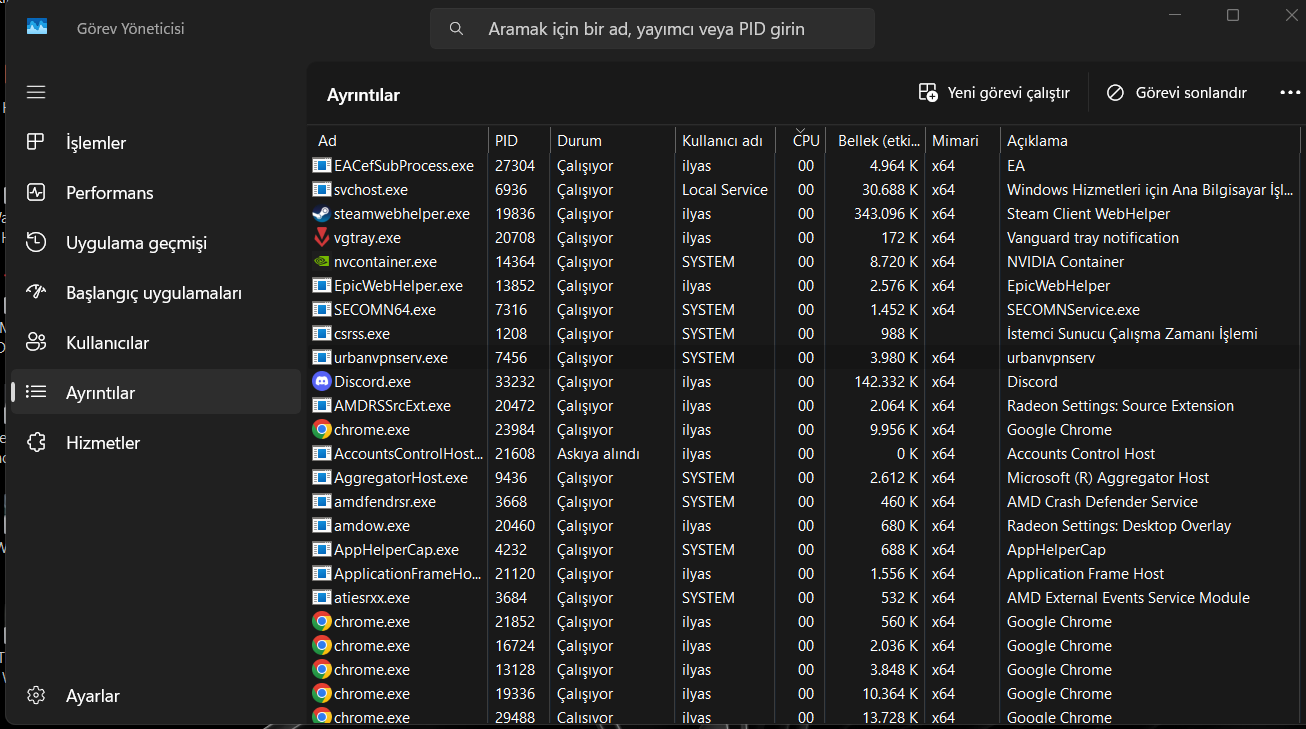Focus the search field for name, publisher or PID
Image resolution: width=1306 pixels, height=729 pixels.
[x=652, y=29]
